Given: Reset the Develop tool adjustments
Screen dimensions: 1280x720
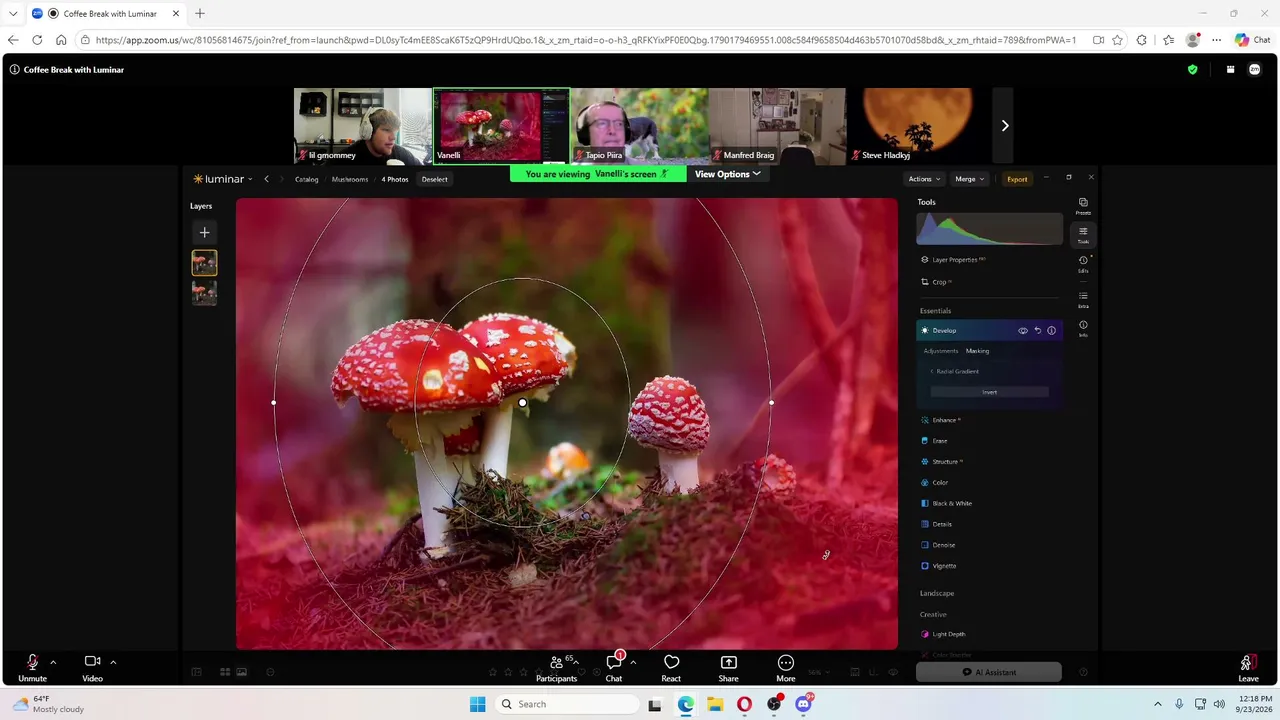Looking at the screenshot, I should 1037,330.
